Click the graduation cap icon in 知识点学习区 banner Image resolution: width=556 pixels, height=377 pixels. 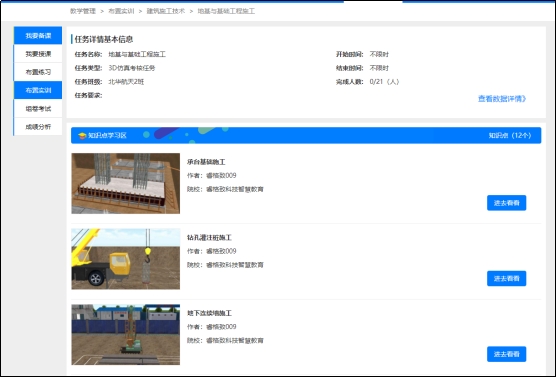click(x=82, y=135)
